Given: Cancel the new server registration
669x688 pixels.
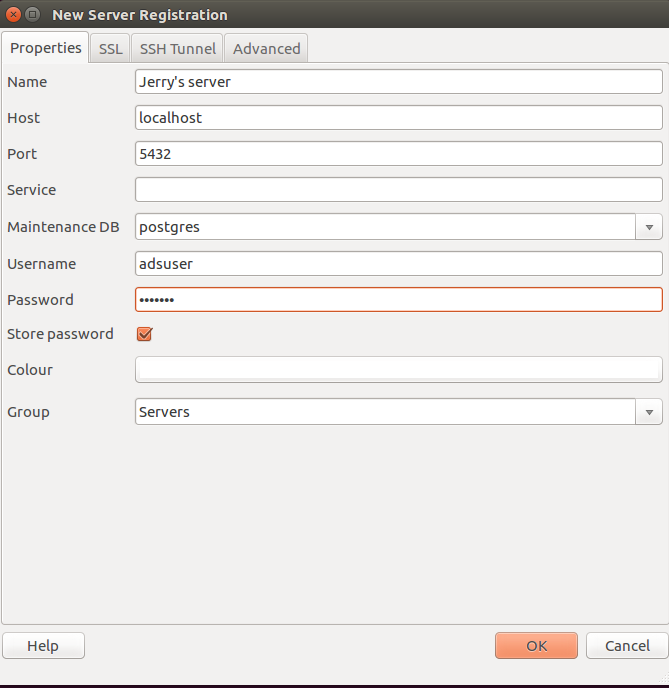Looking at the screenshot, I should pos(627,645).
